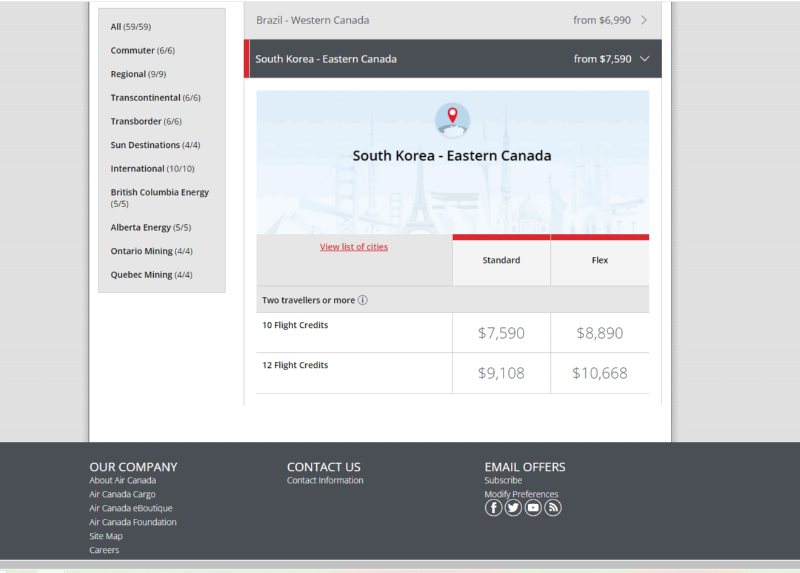Image resolution: width=800 pixels, height=573 pixels.
Task: Click the Subscribe email offers link
Action: (x=503, y=481)
